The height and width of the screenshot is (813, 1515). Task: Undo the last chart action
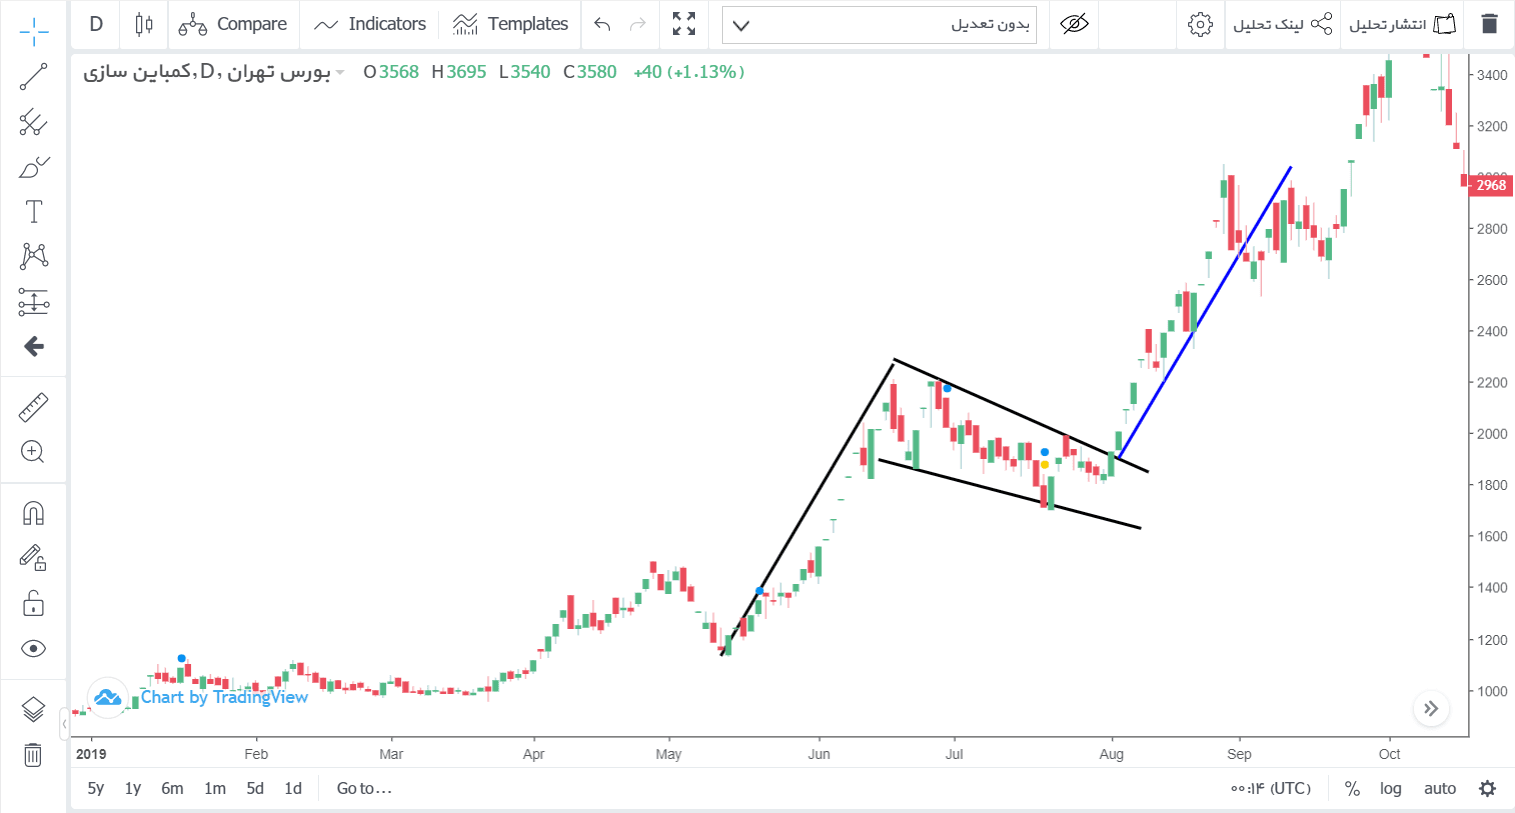pyautogui.click(x=602, y=24)
